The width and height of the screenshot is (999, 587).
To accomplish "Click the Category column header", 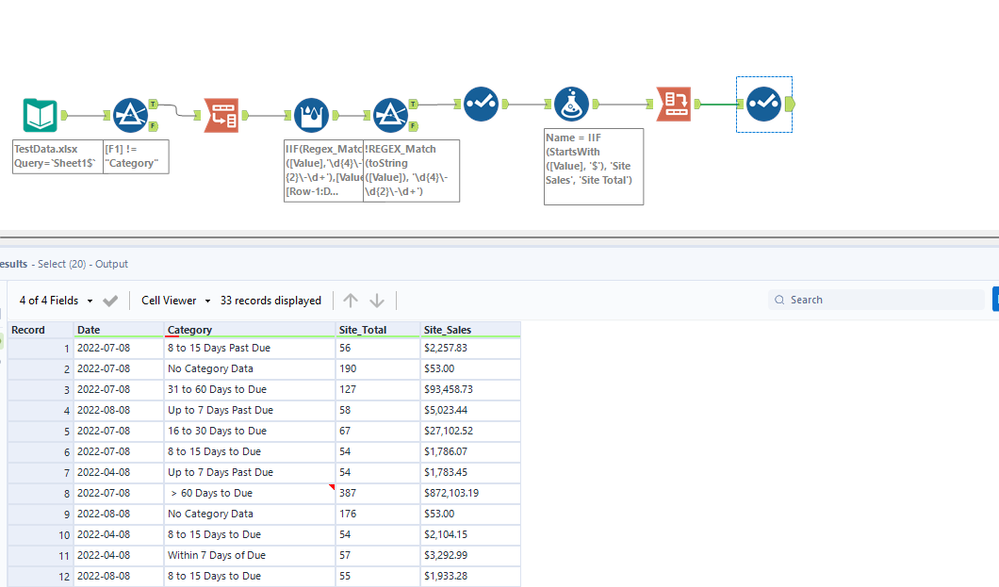I will point(250,330).
